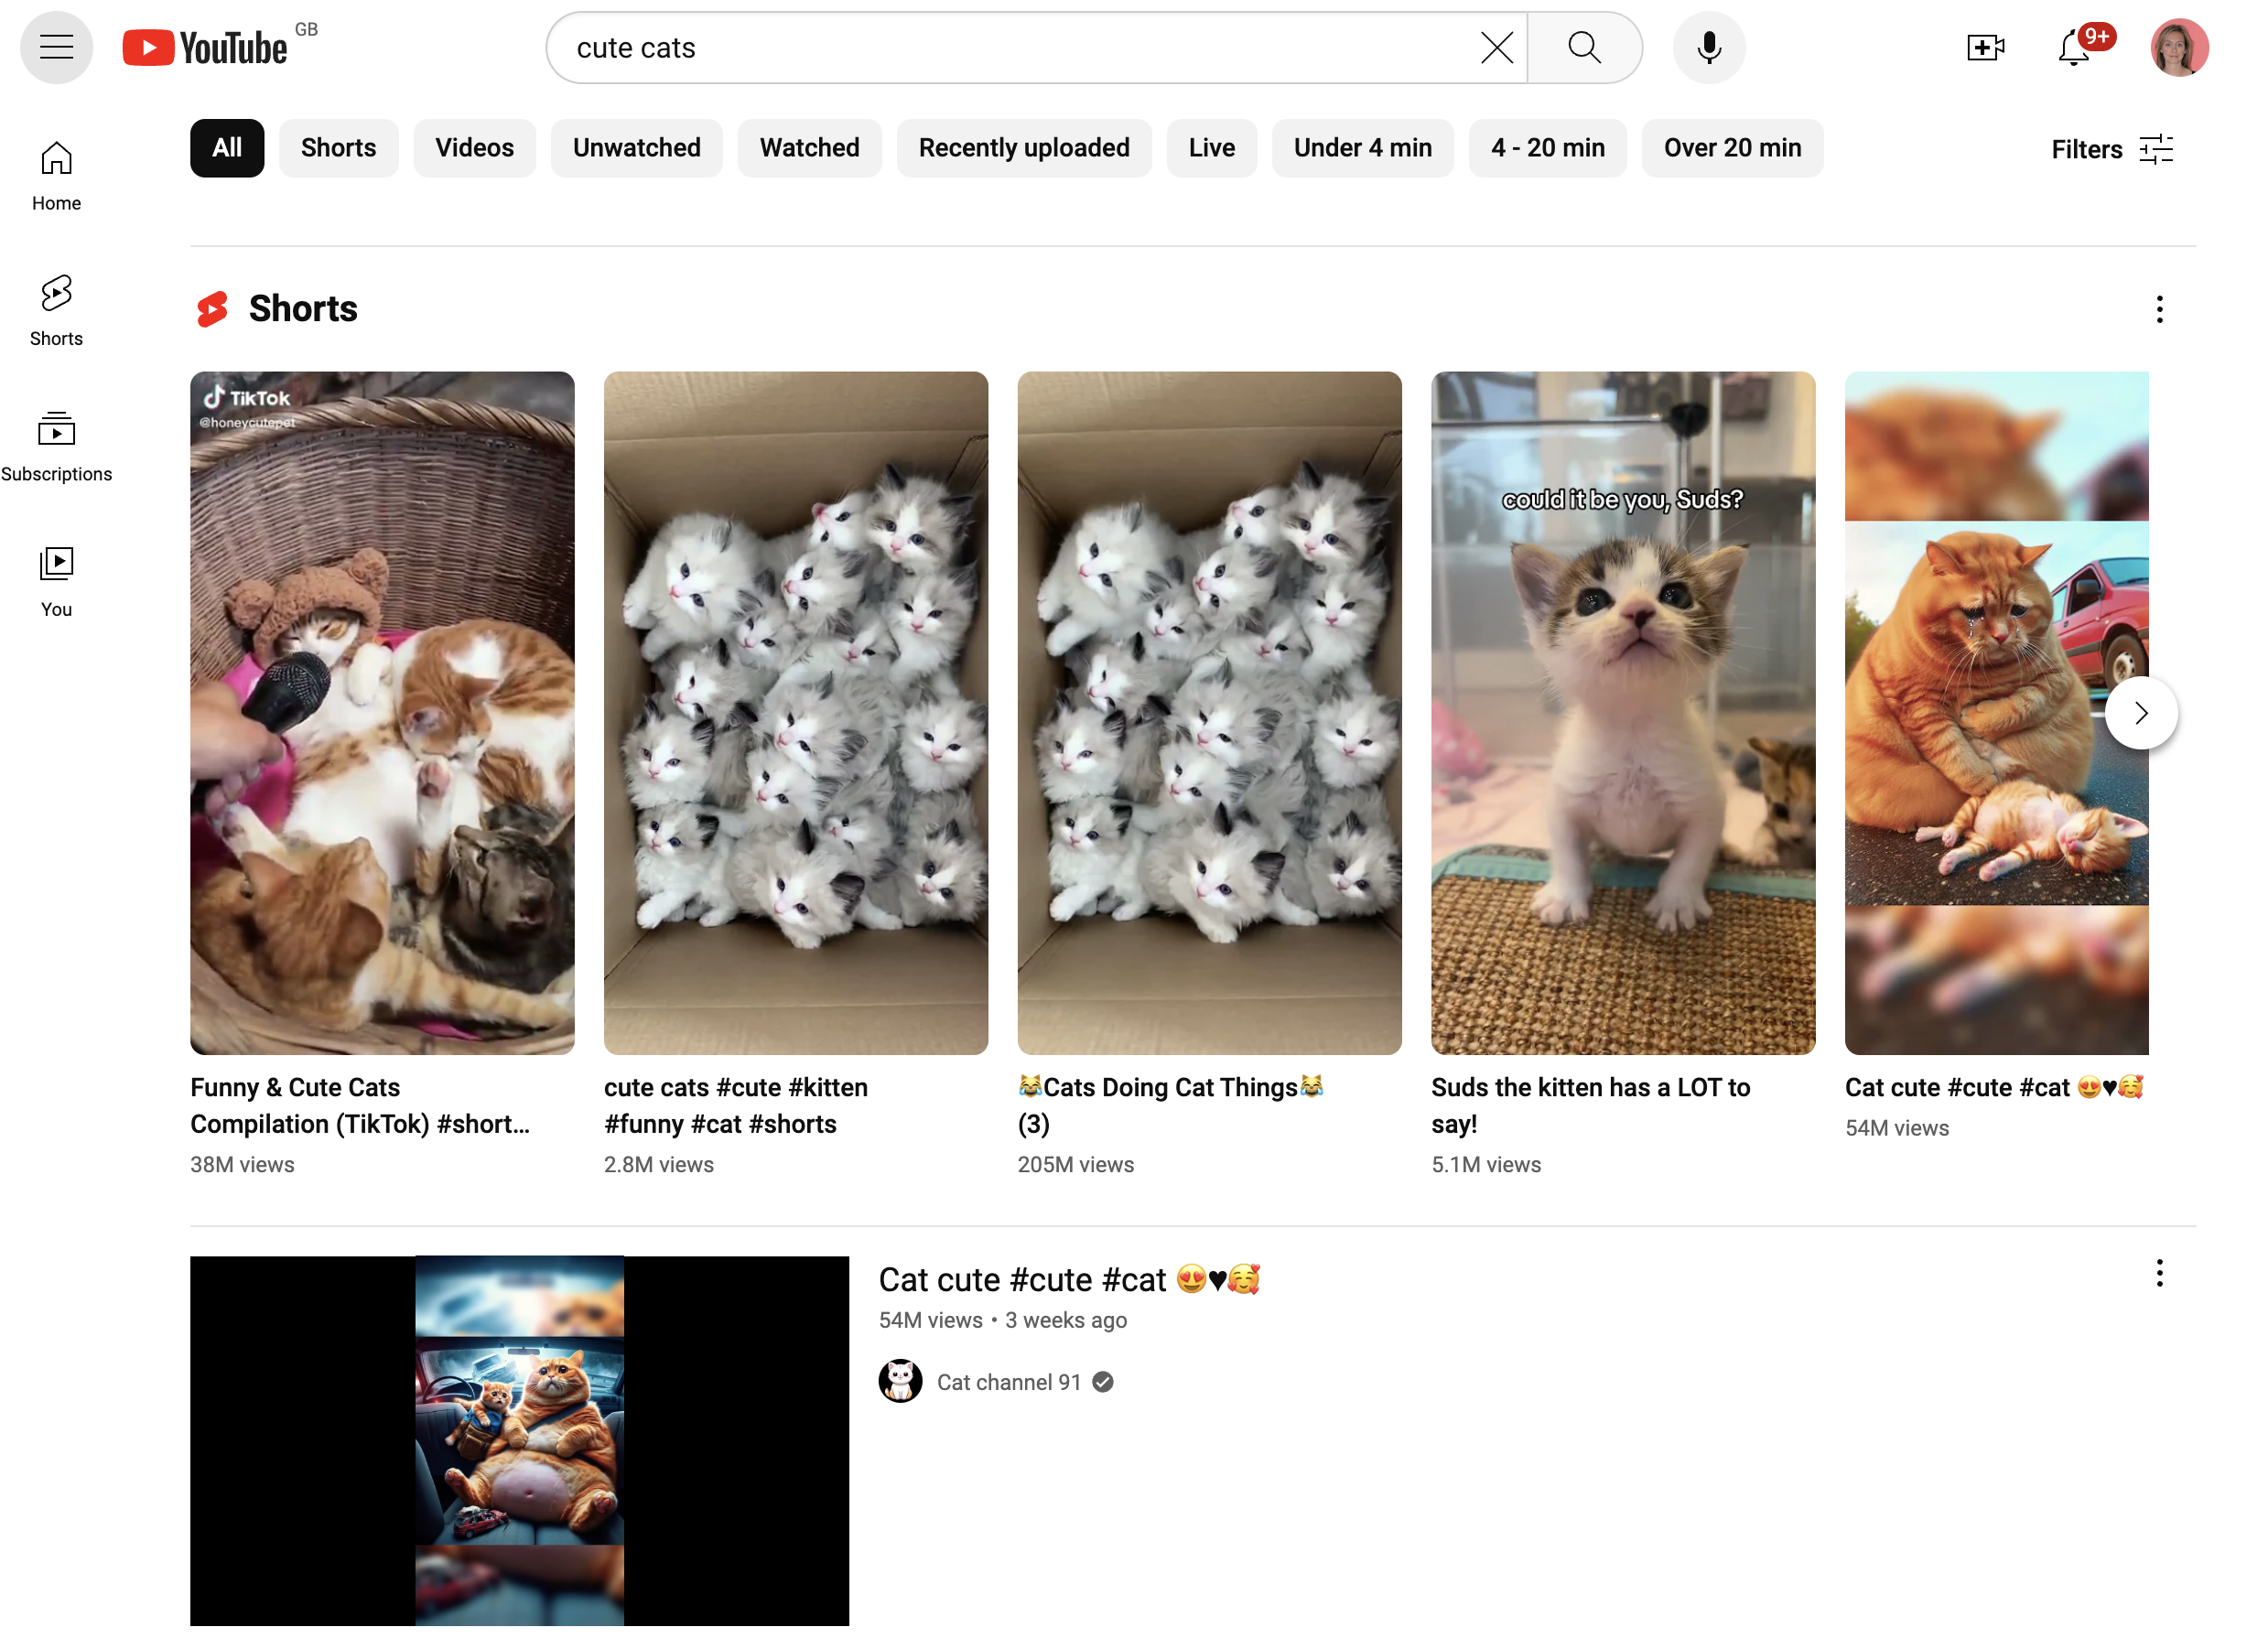Open the hamburger guide menu
Screen dimensions: 2268x1638
coord(56,46)
